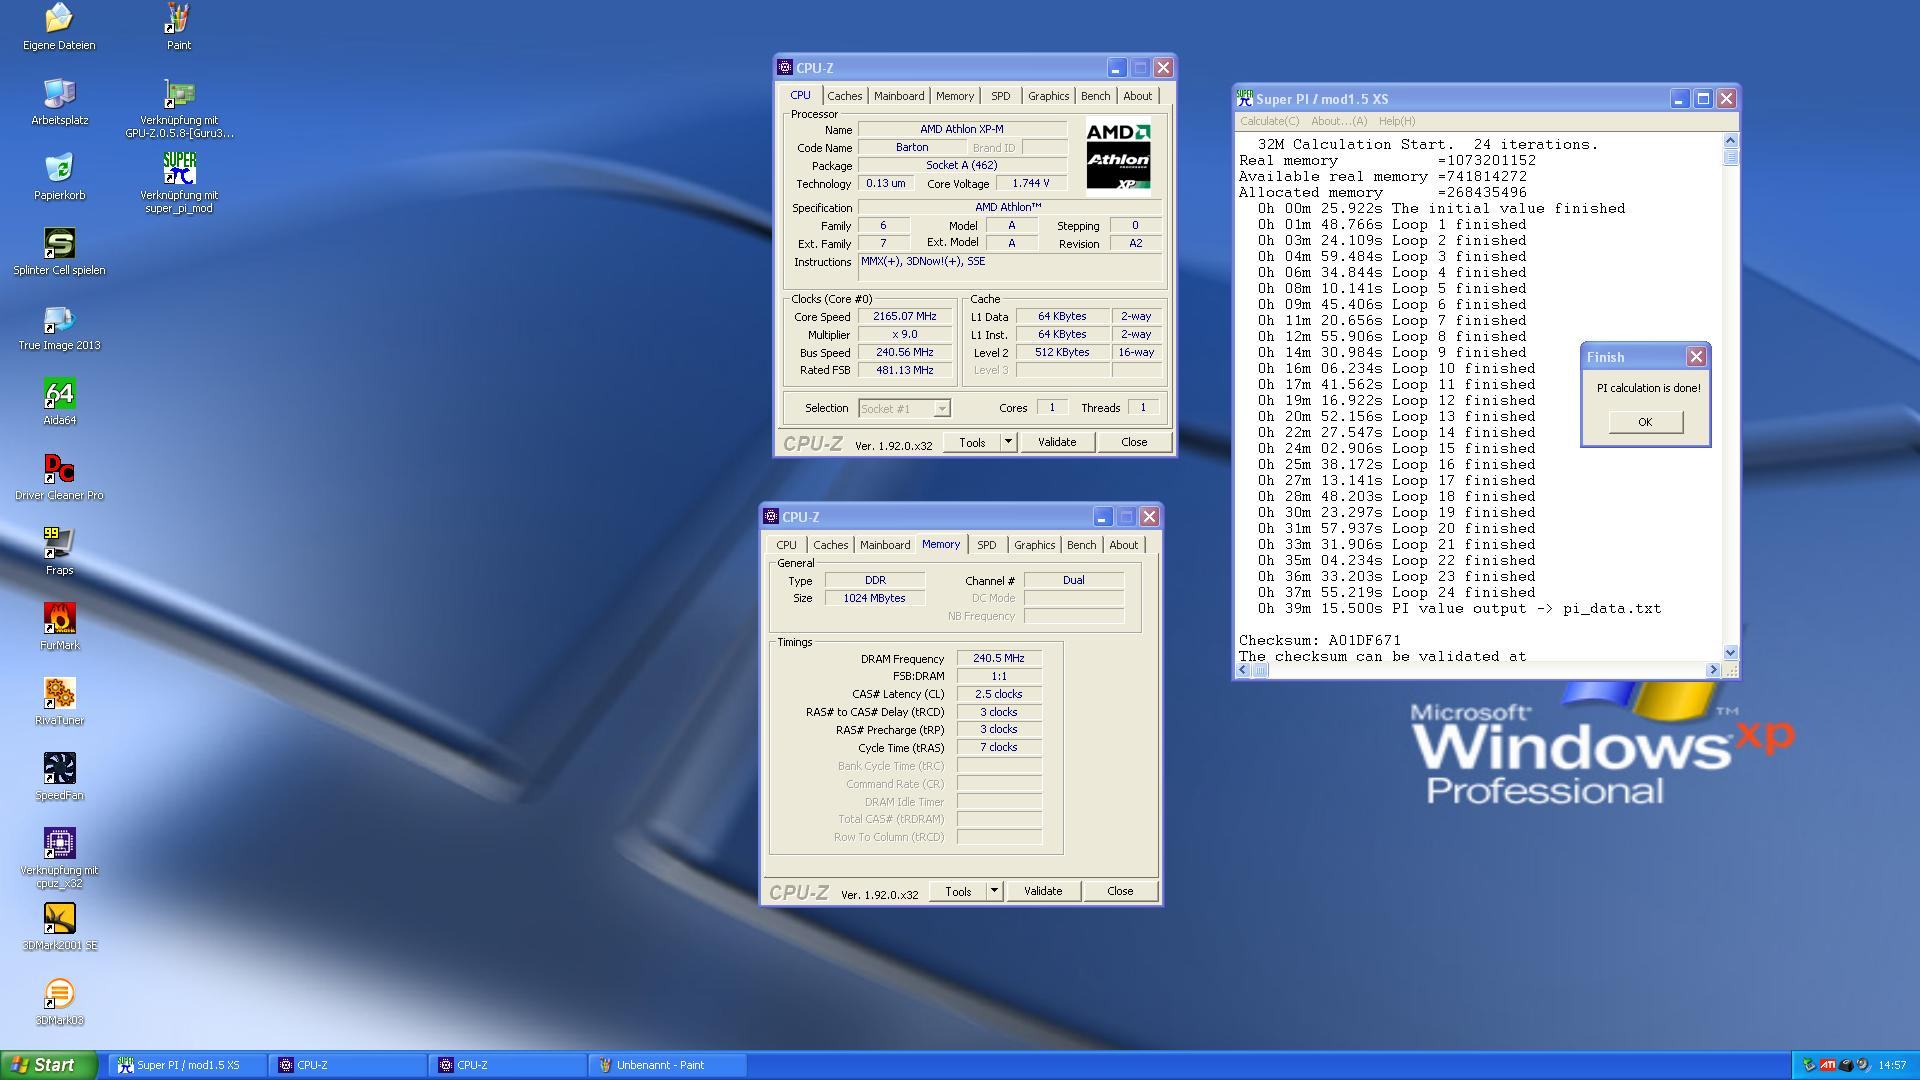Screen dimensions: 1920x1080
Task: Open the Fraps desktop icon
Action: [59, 545]
